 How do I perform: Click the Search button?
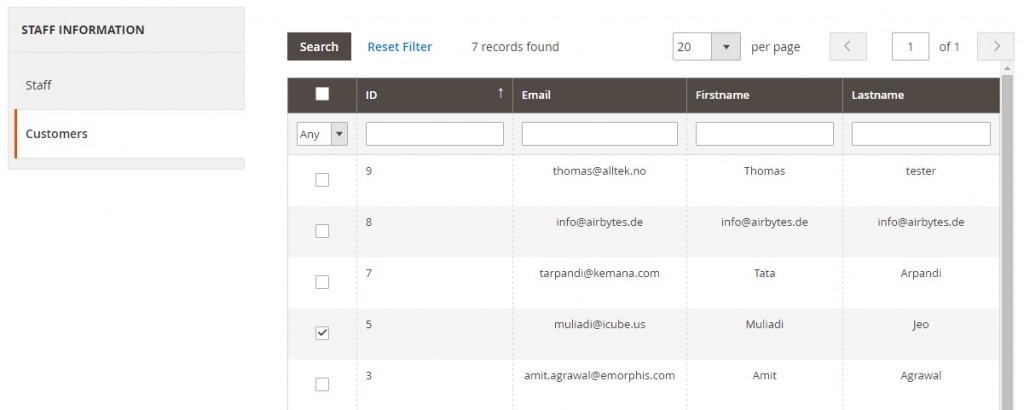(319, 47)
